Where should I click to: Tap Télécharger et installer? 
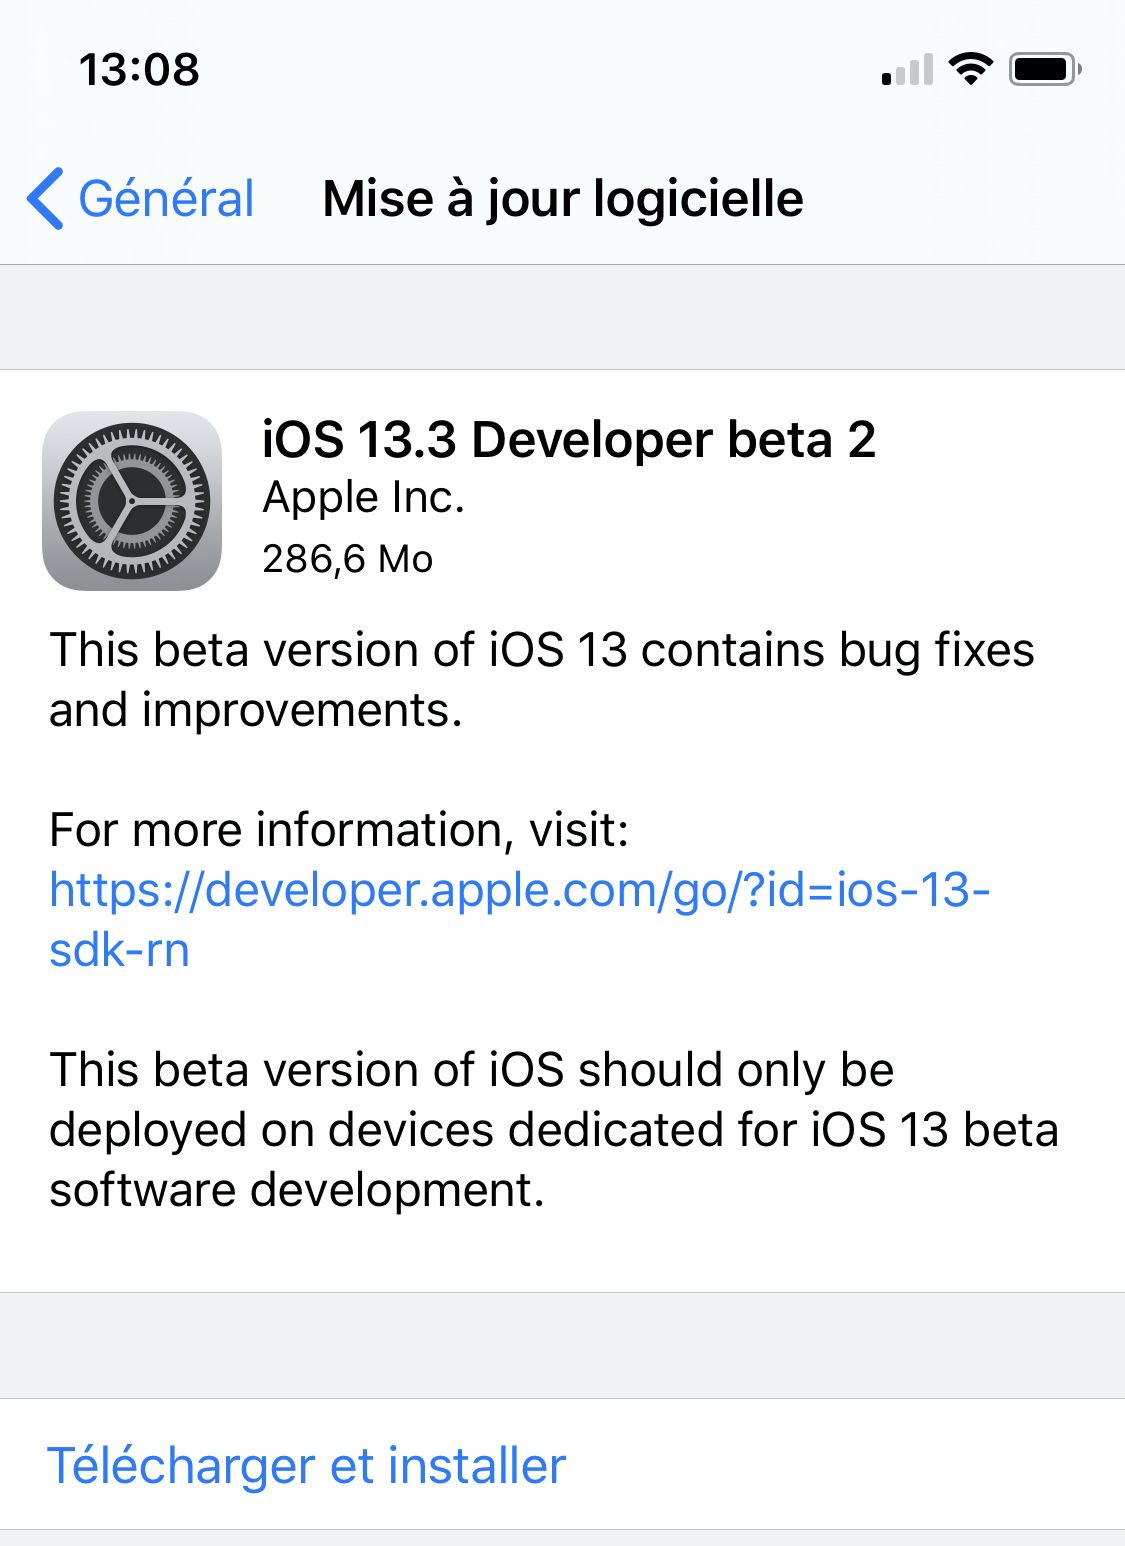[305, 1463]
